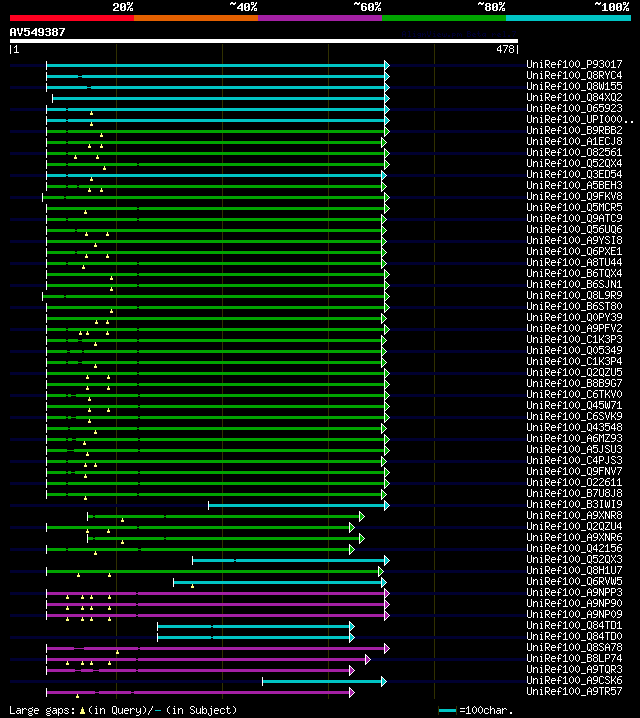Select hit label UniRef100_A9NP90
The width and height of the screenshot is (640, 718).
tap(574, 603)
